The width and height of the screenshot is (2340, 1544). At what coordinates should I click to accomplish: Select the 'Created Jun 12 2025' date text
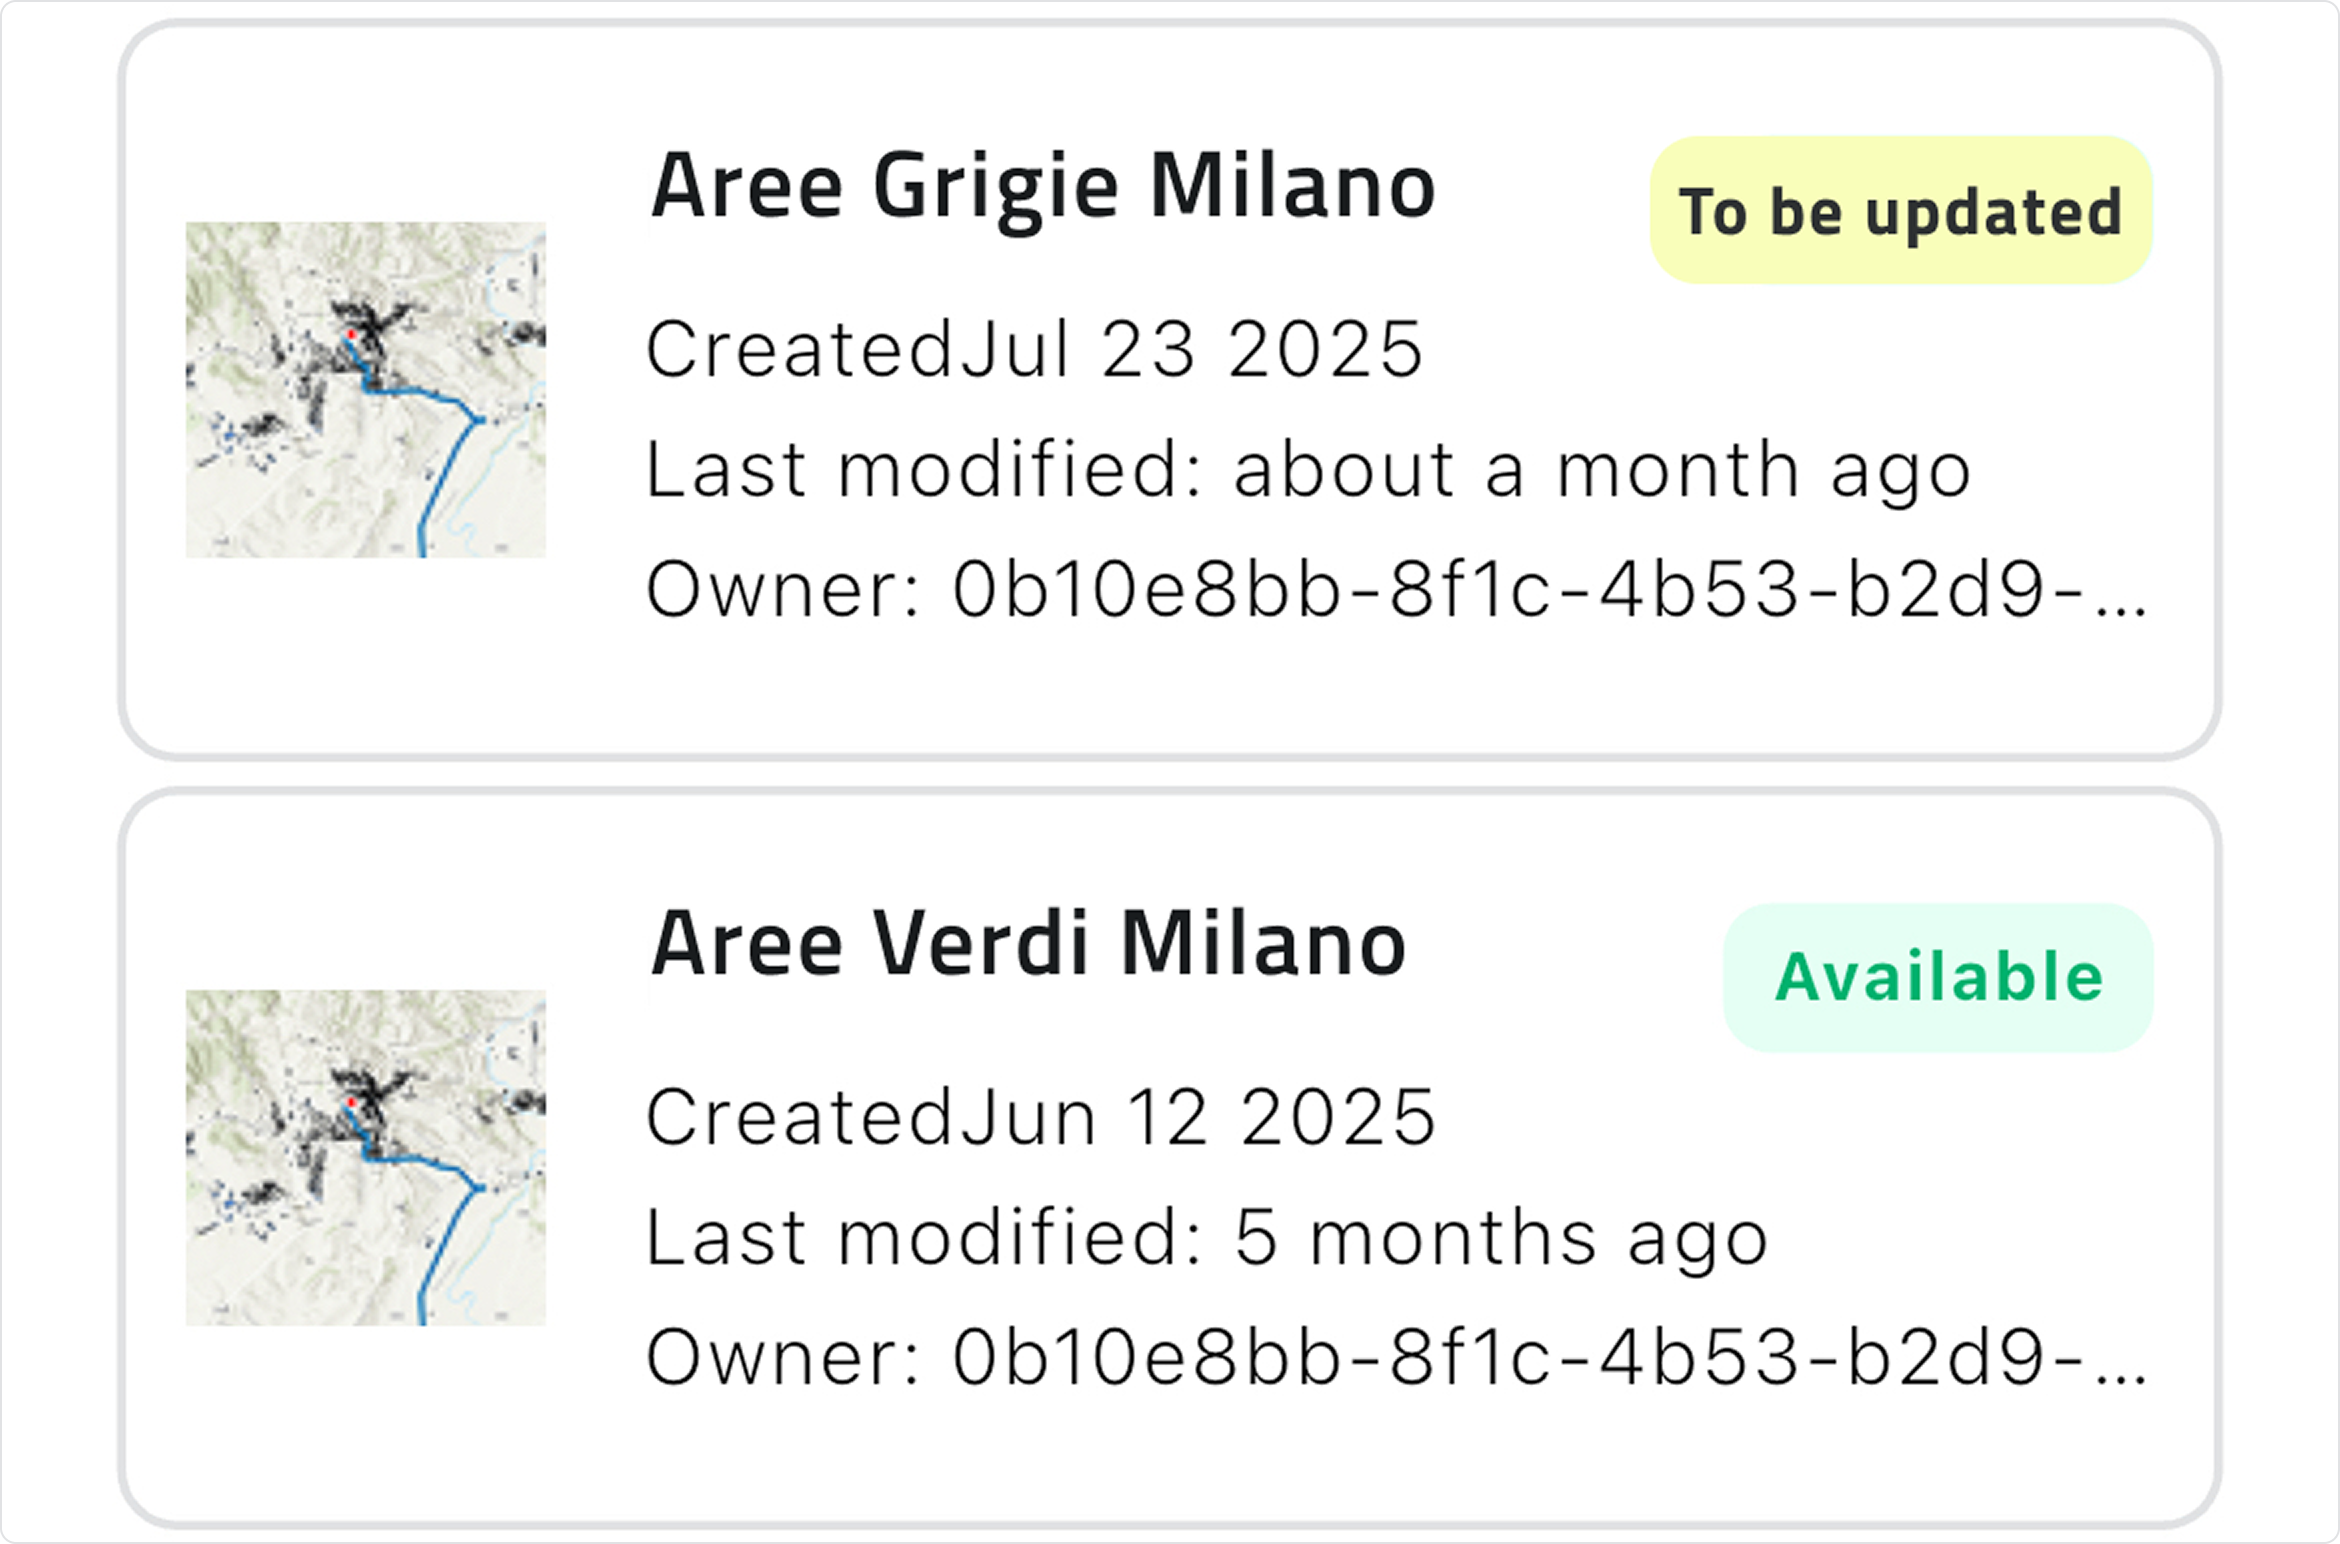pos(1041,1117)
